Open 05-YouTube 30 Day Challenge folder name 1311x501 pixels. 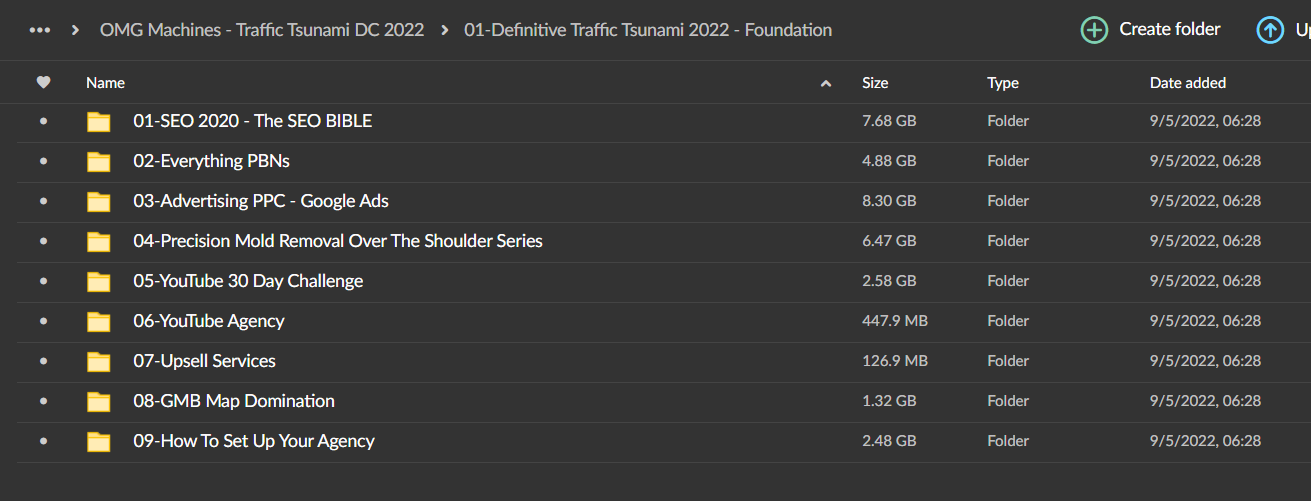click(x=248, y=281)
